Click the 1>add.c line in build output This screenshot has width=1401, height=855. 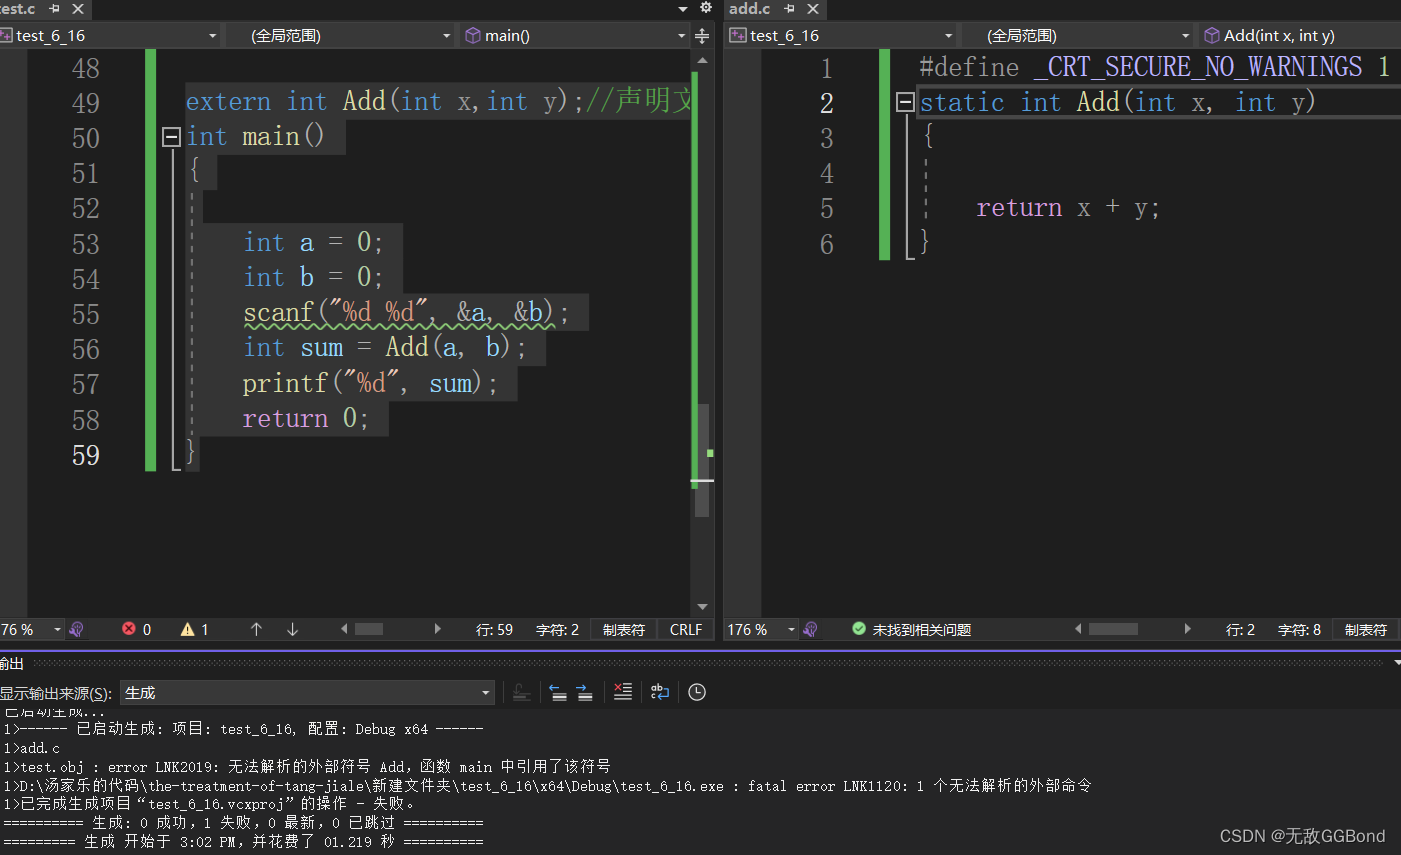[x=31, y=748]
